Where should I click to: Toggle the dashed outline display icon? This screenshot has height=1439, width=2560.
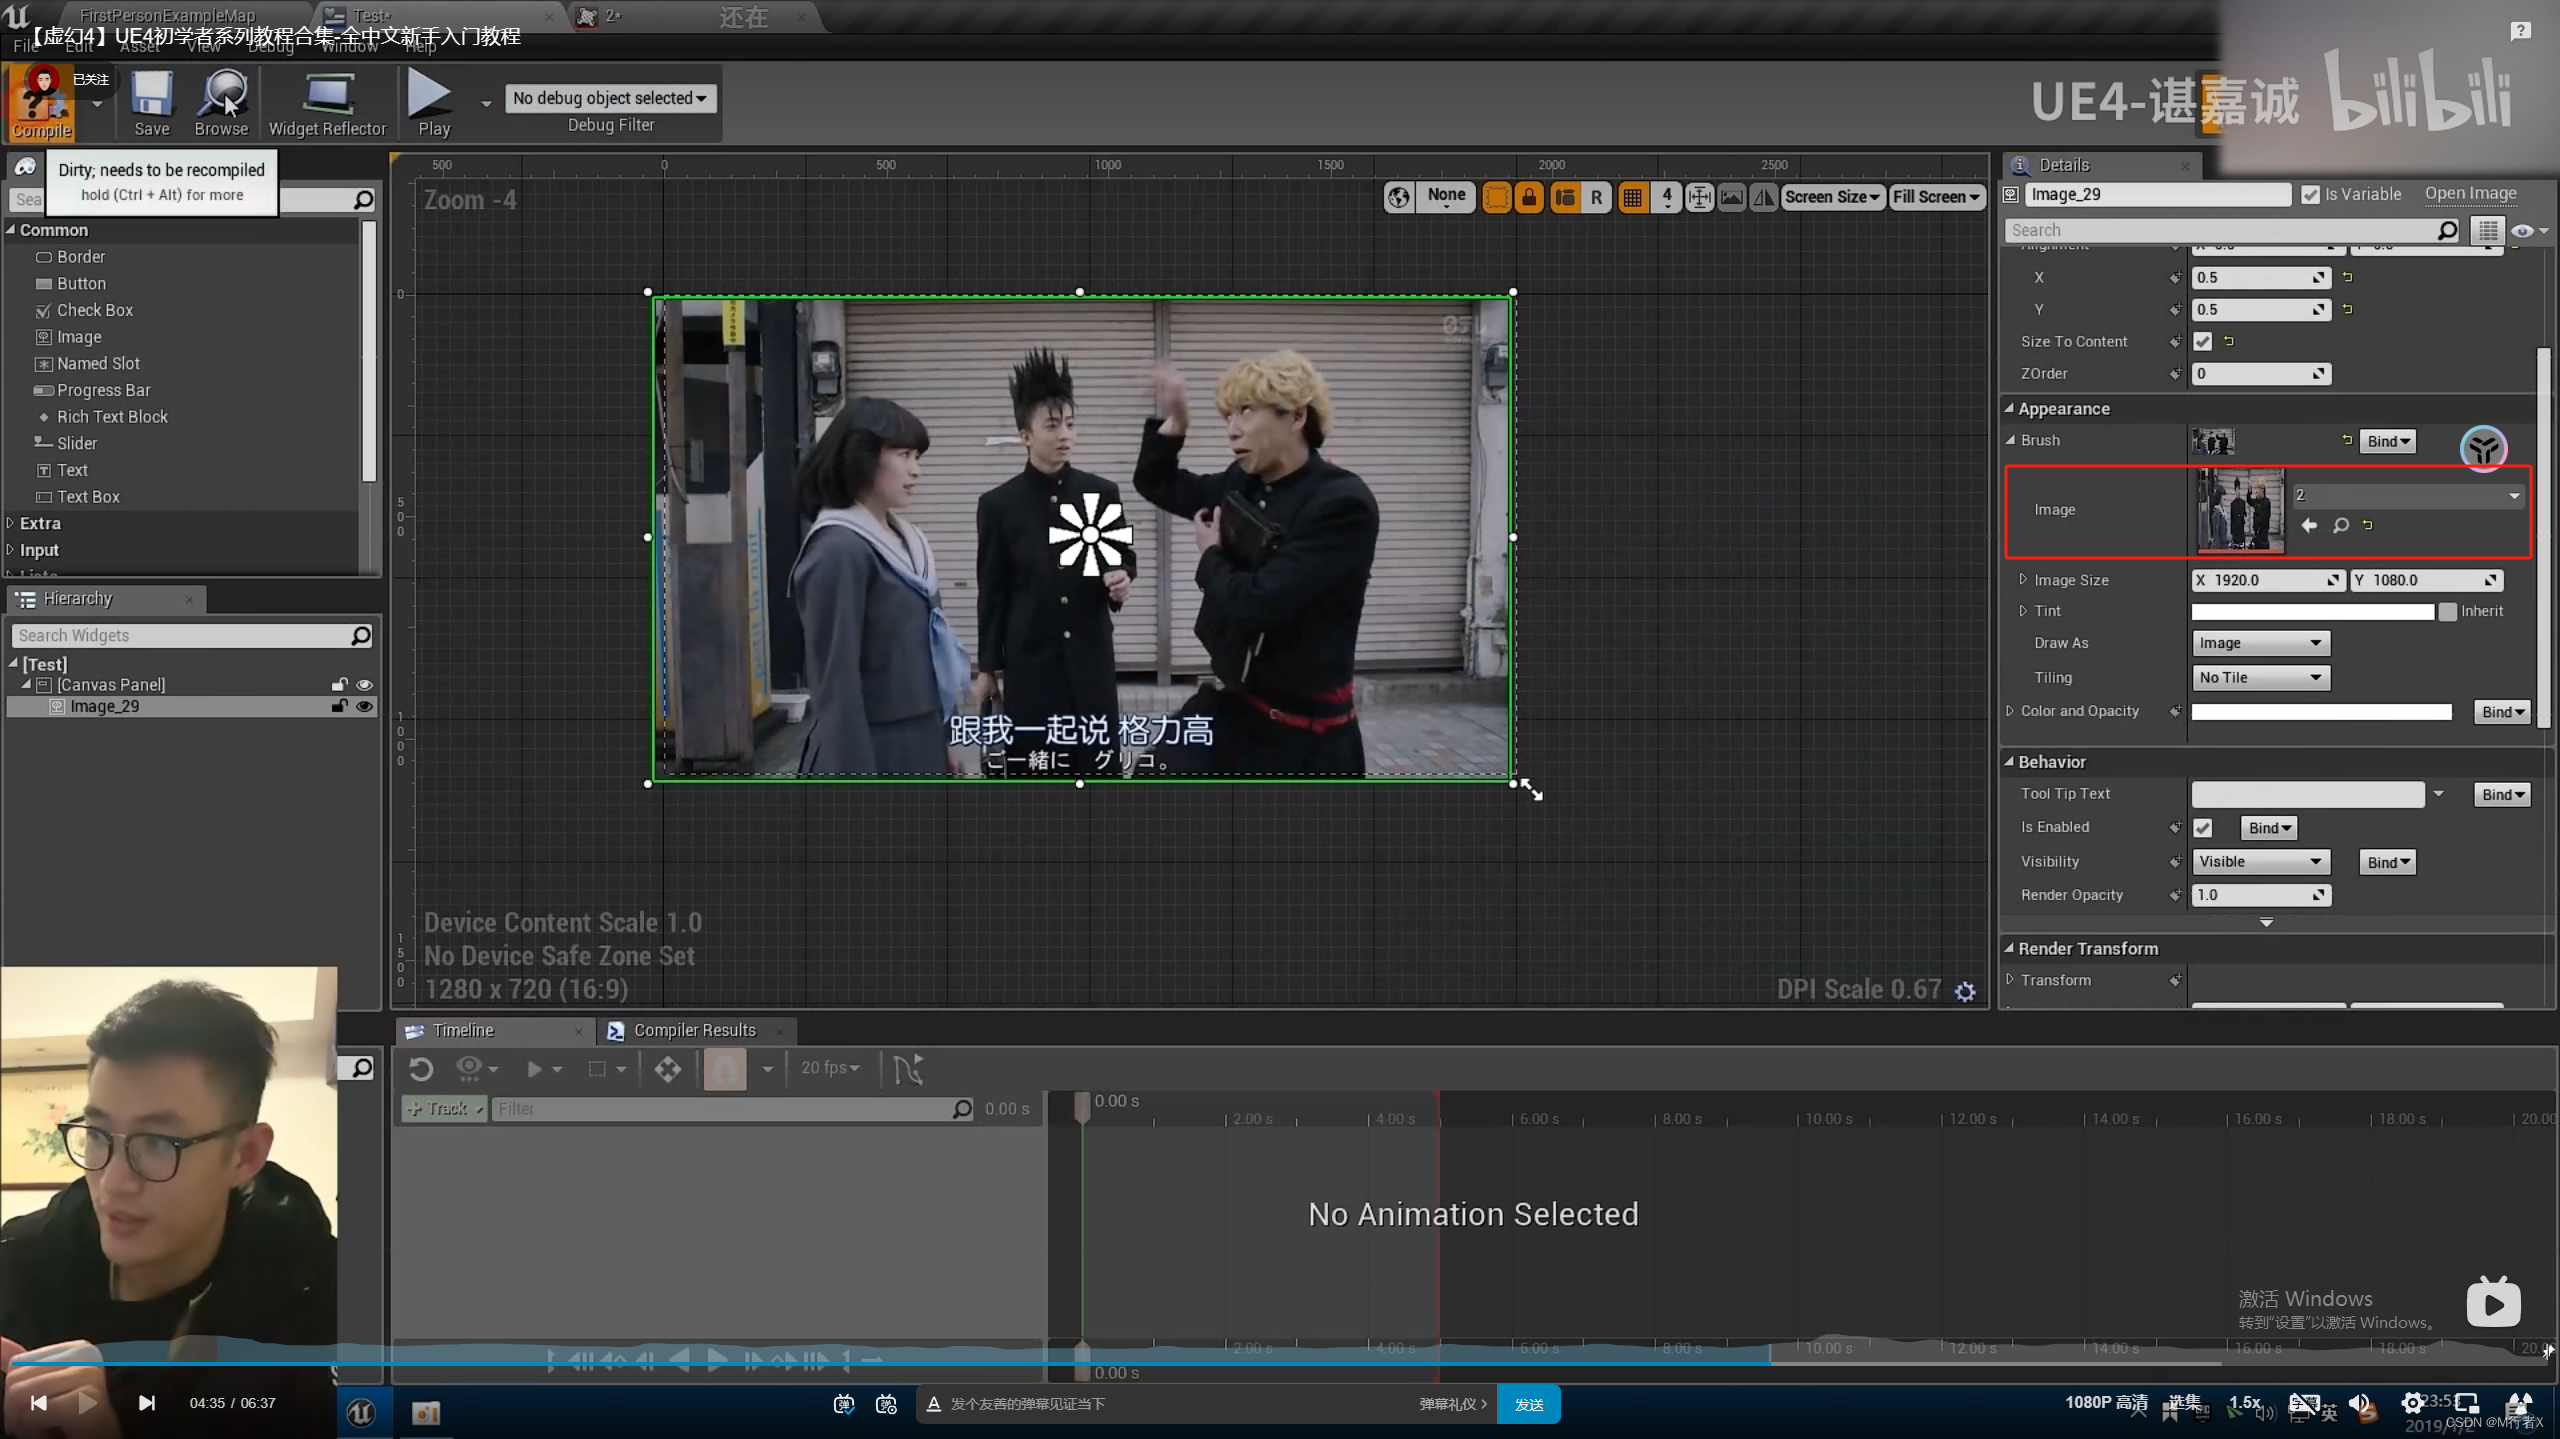pyautogui.click(x=1496, y=197)
